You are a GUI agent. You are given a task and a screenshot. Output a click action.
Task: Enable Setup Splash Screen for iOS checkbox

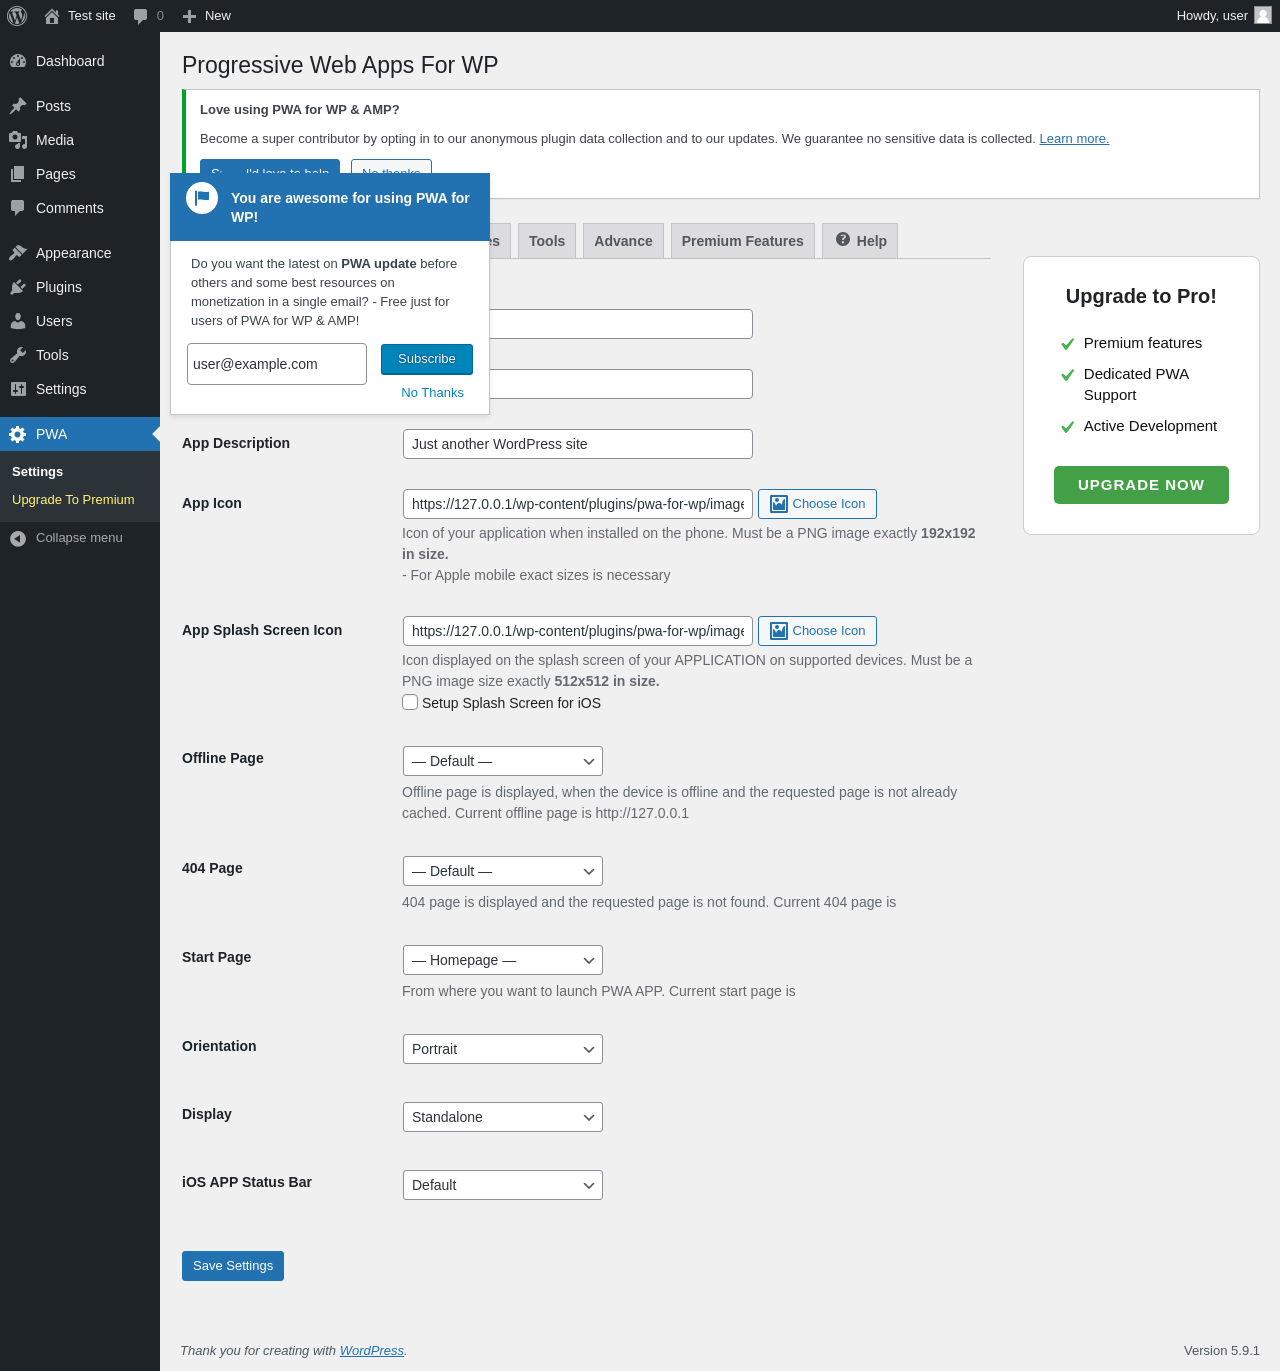[410, 702]
